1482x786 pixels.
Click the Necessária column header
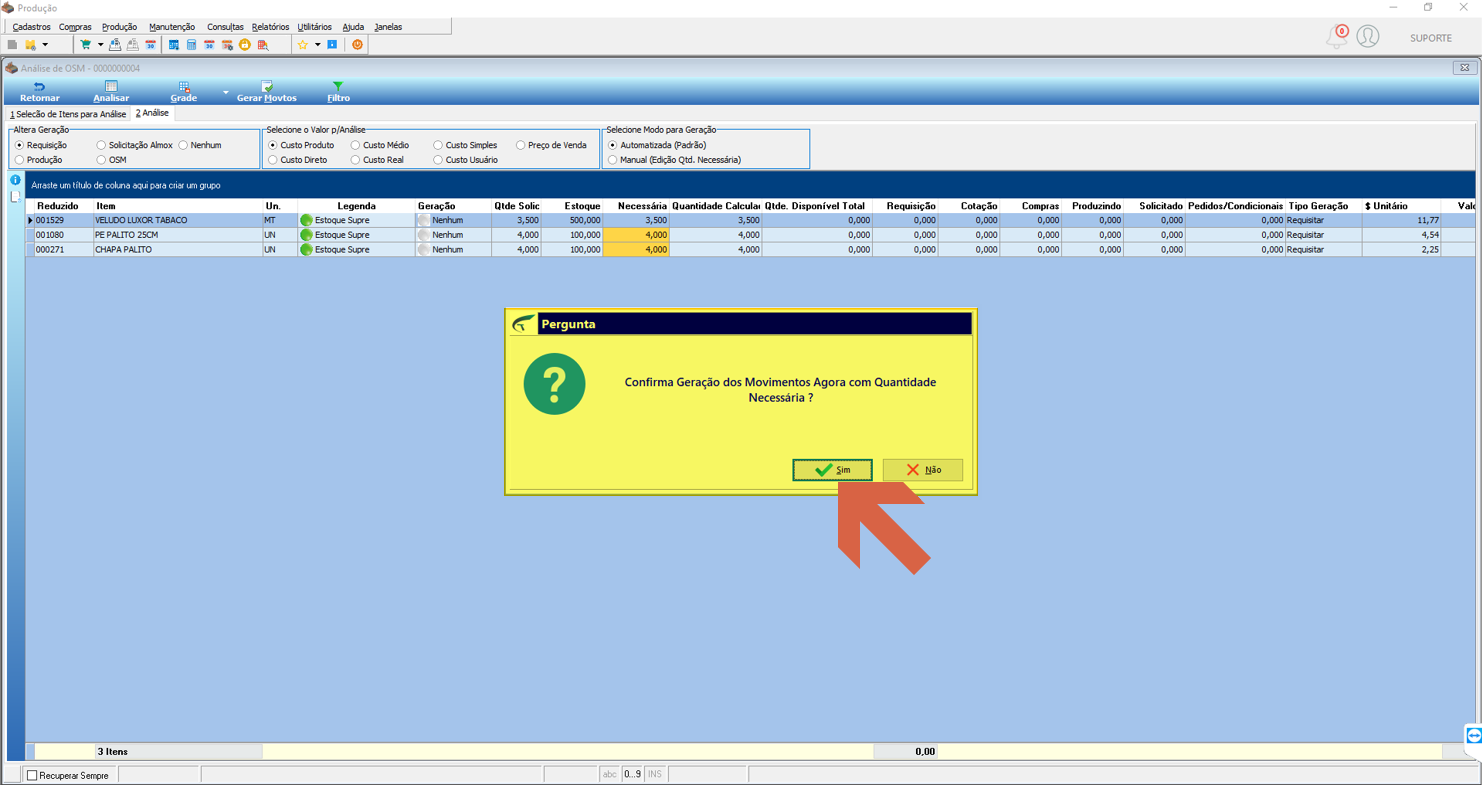click(637, 206)
